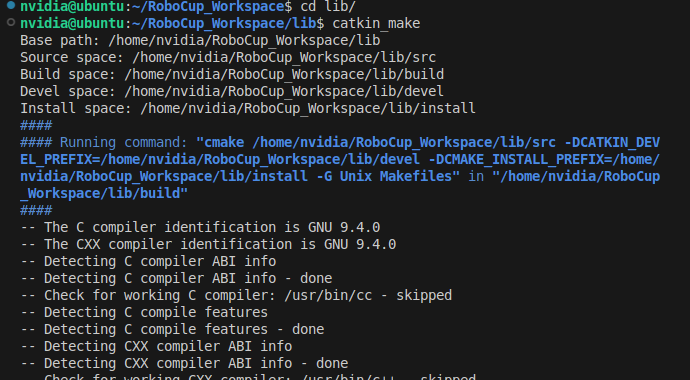
Task: Click the '_Workspace/lib/build"' path line
Action: coord(104,193)
